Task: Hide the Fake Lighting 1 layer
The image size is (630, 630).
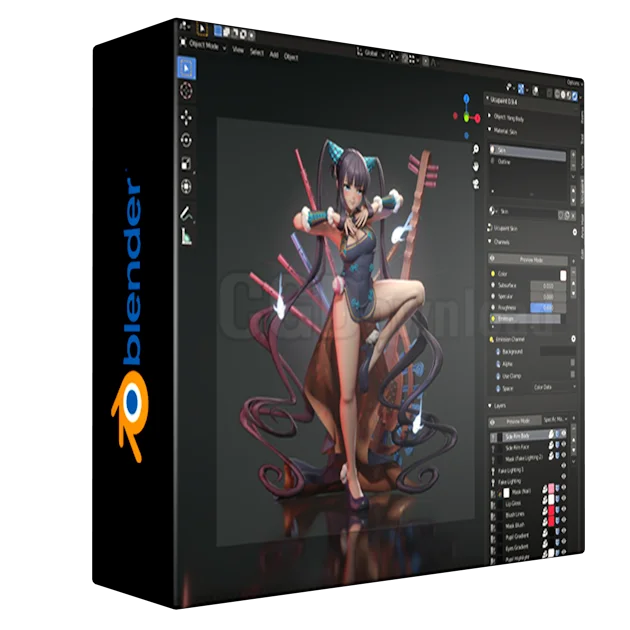Action: click(564, 465)
